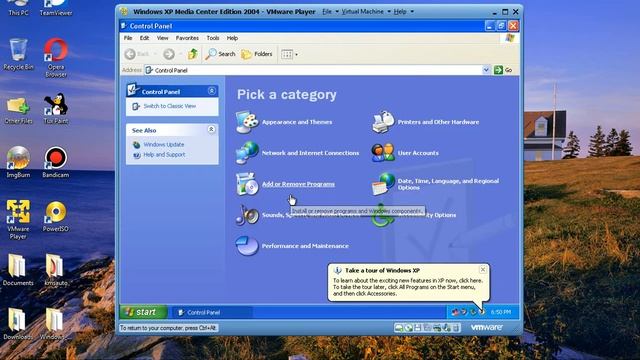Close the Windows XP tour balloon

[482, 269]
